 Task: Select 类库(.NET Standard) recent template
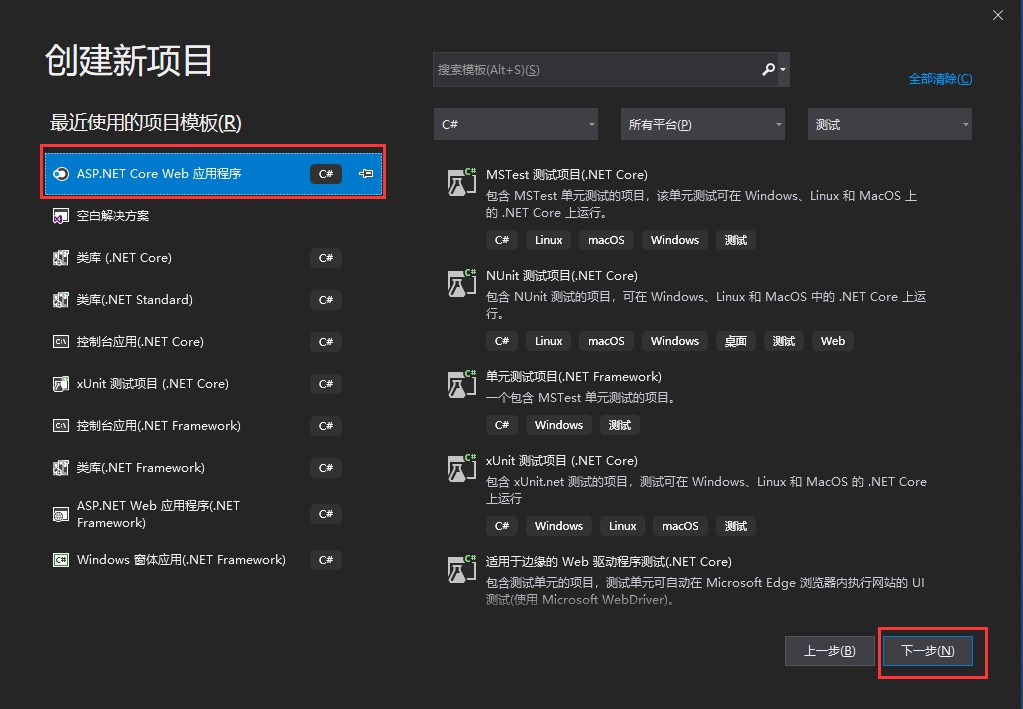[213, 299]
